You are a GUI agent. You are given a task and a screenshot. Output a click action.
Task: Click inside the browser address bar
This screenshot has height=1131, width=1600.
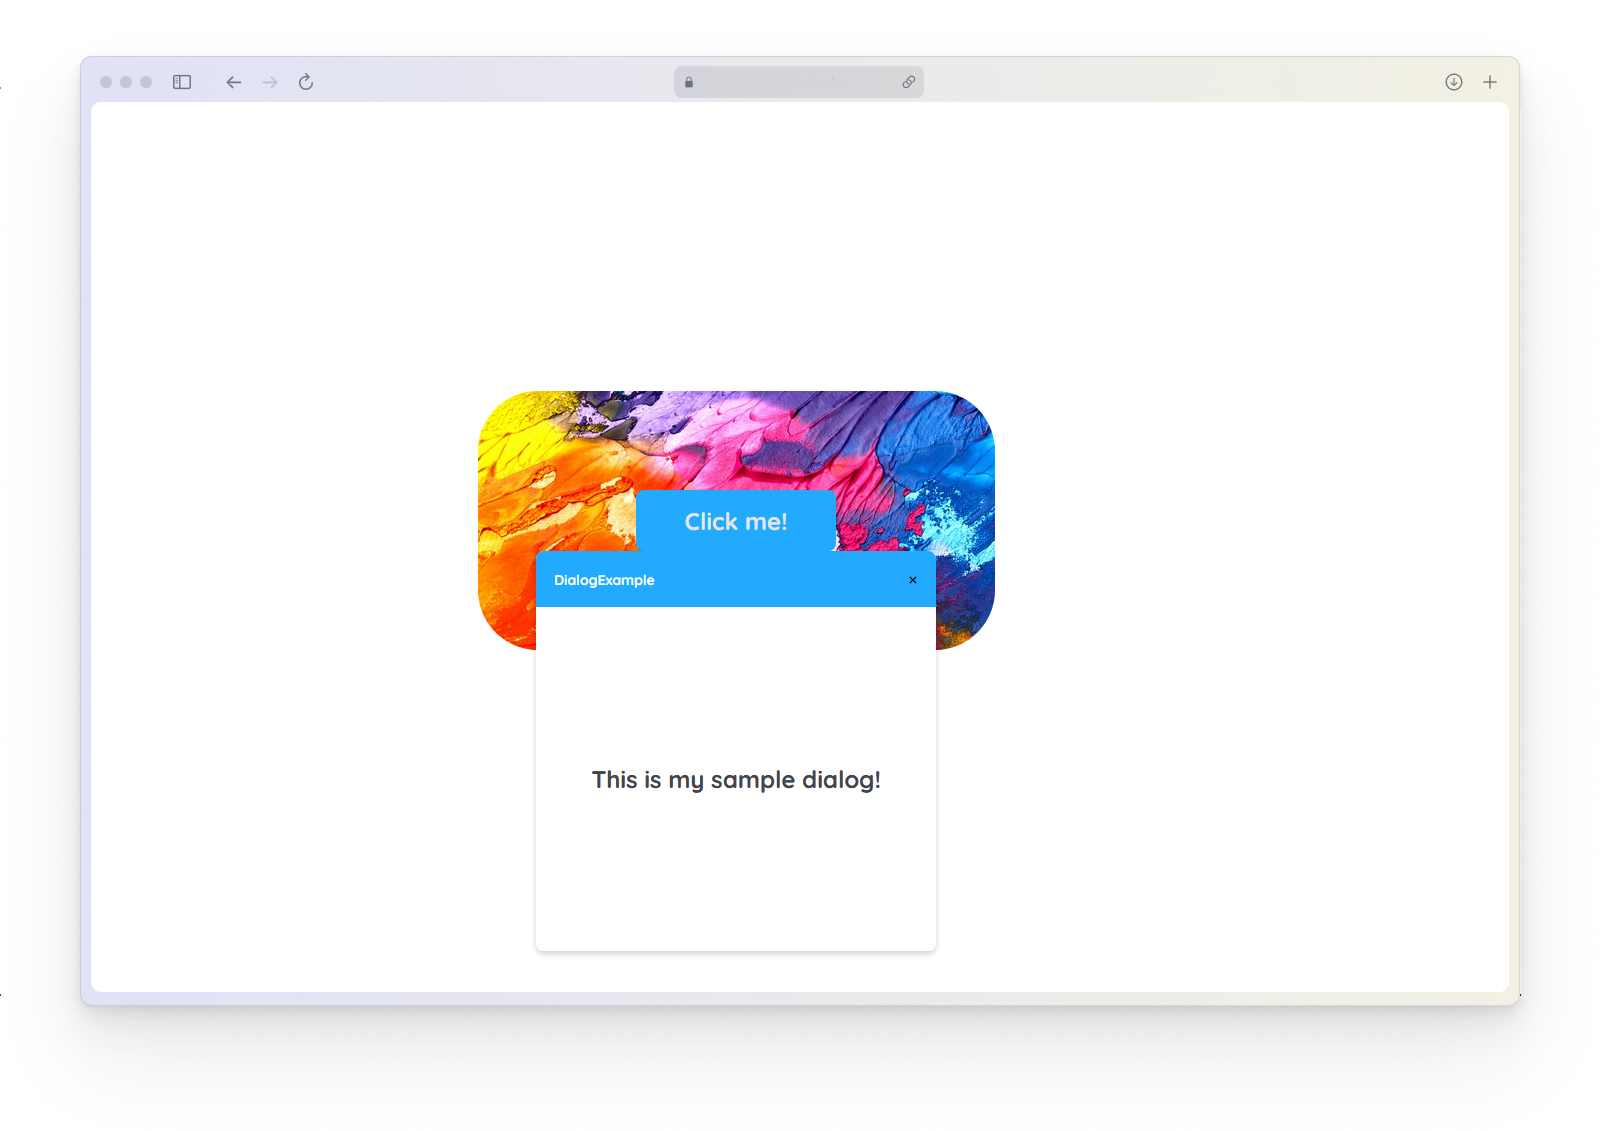pos(798,82)
